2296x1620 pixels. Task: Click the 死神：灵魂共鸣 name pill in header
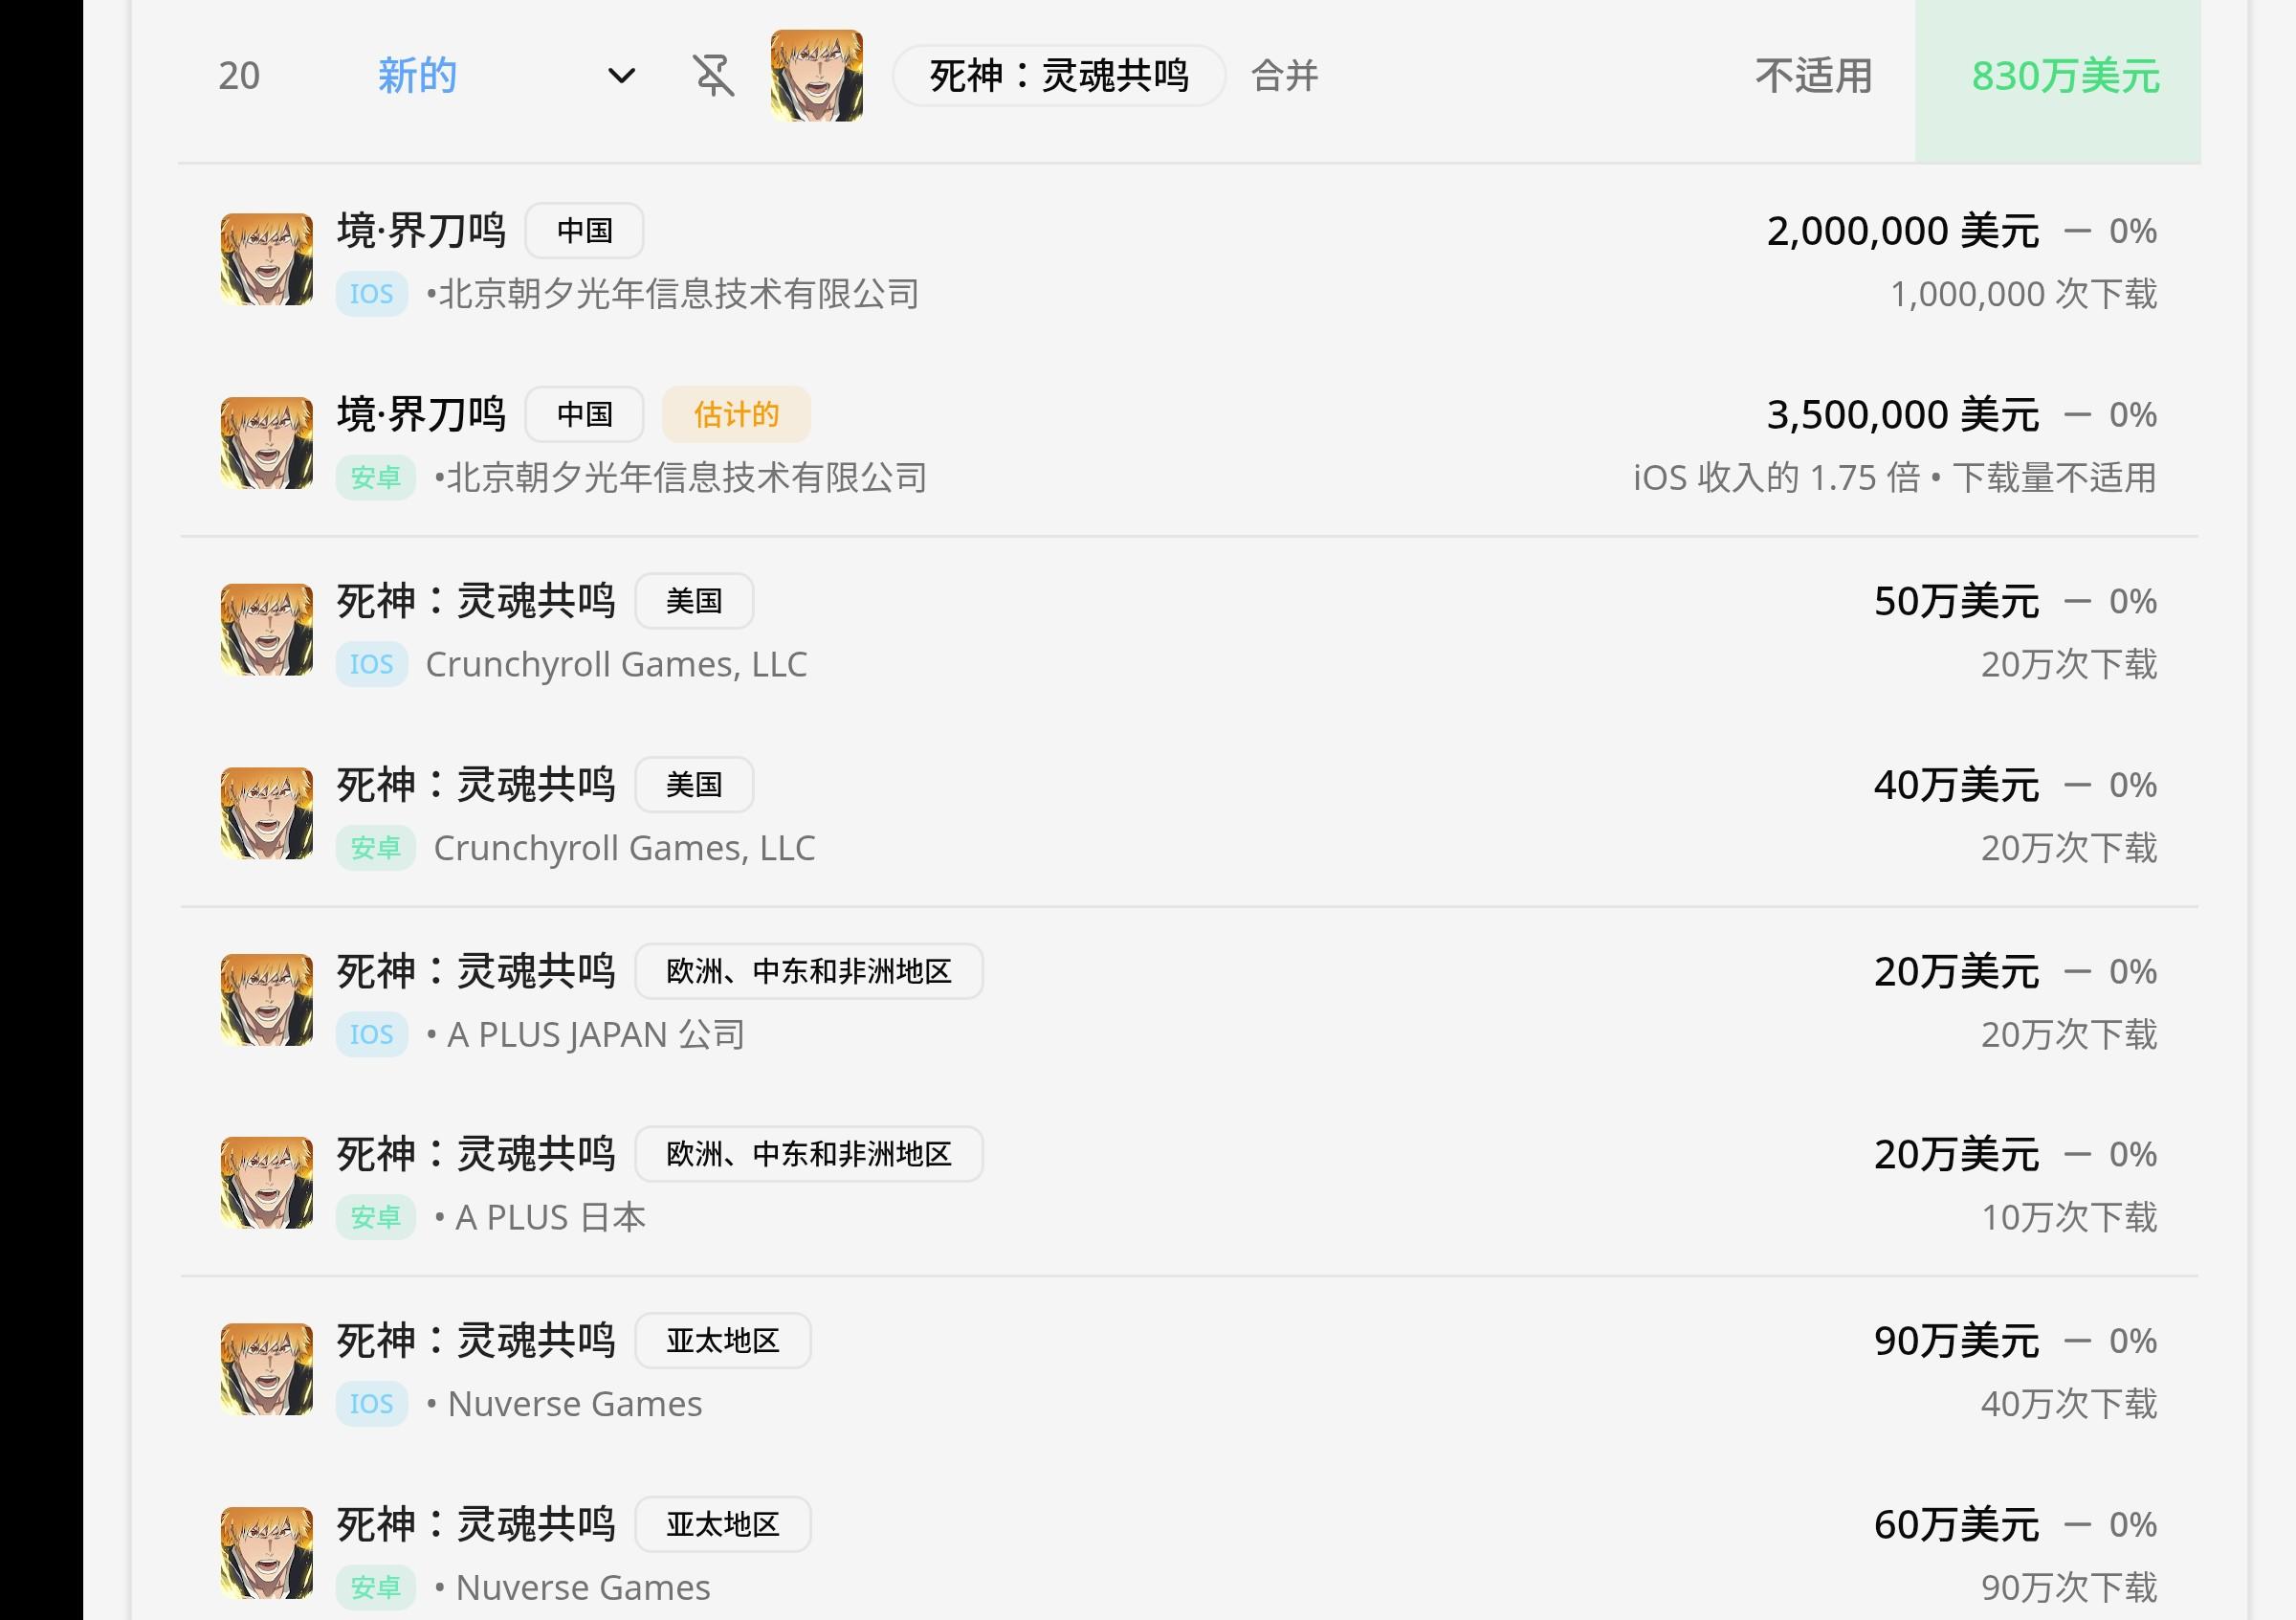1058,76
